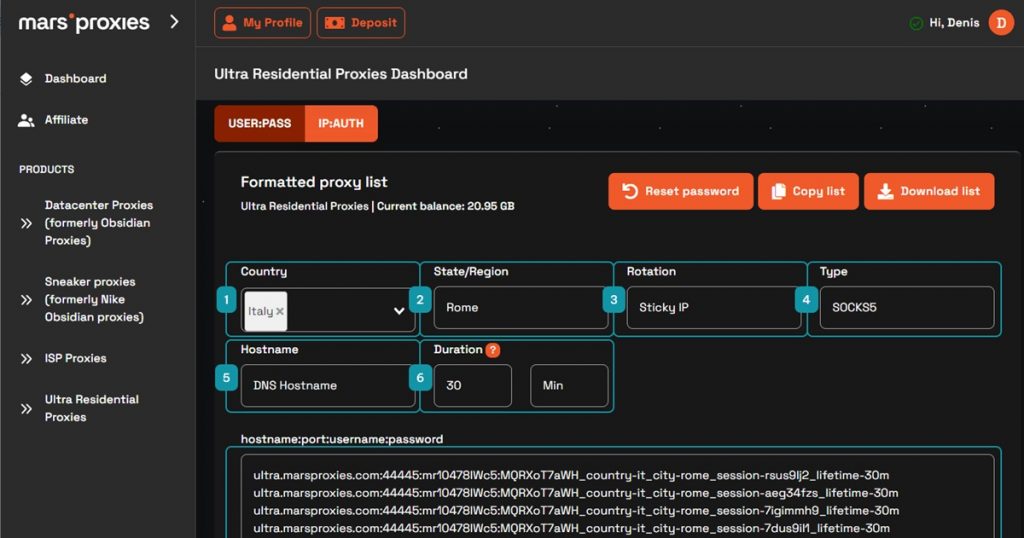
Task: Click the Copy list button
Action: click(x=808, y=191)
